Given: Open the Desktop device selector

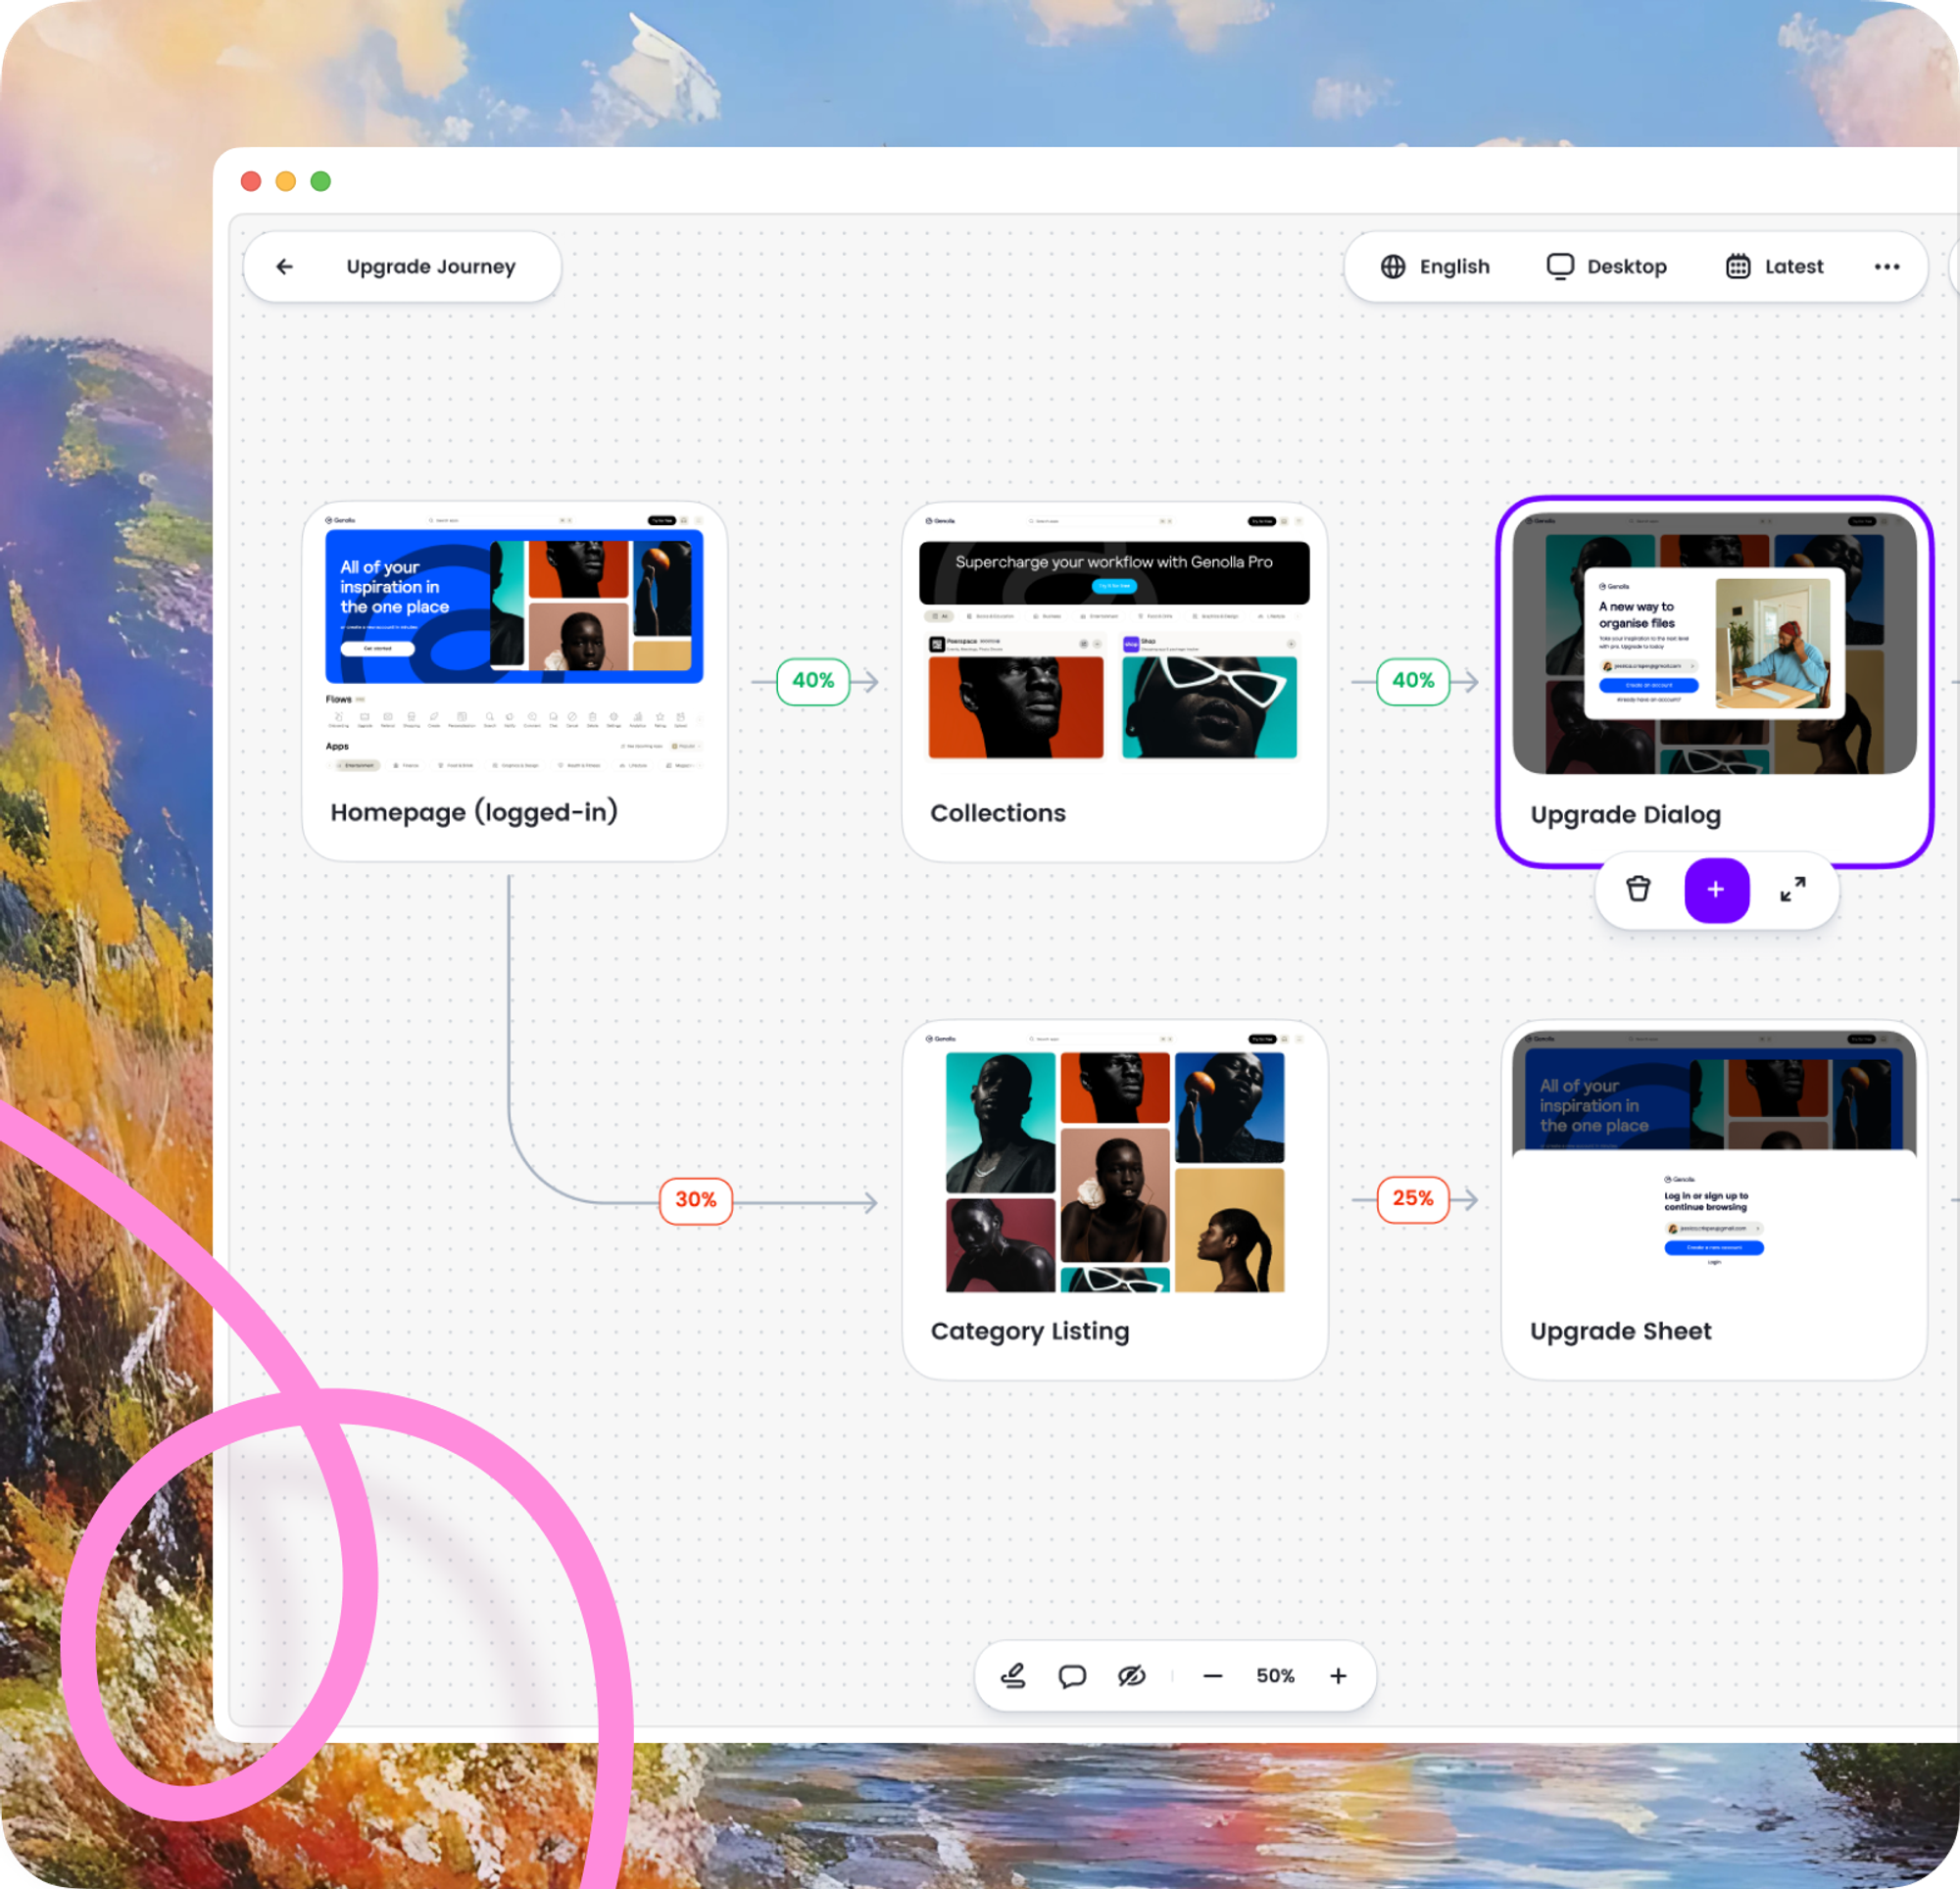Looking at the screenshot, I should click(1606, 266).
